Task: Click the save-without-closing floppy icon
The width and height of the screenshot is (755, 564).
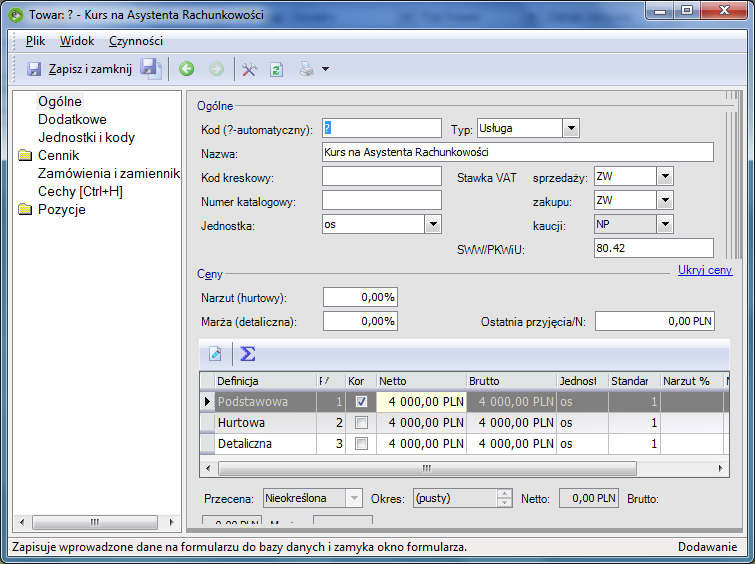Action: click(151, 69)
